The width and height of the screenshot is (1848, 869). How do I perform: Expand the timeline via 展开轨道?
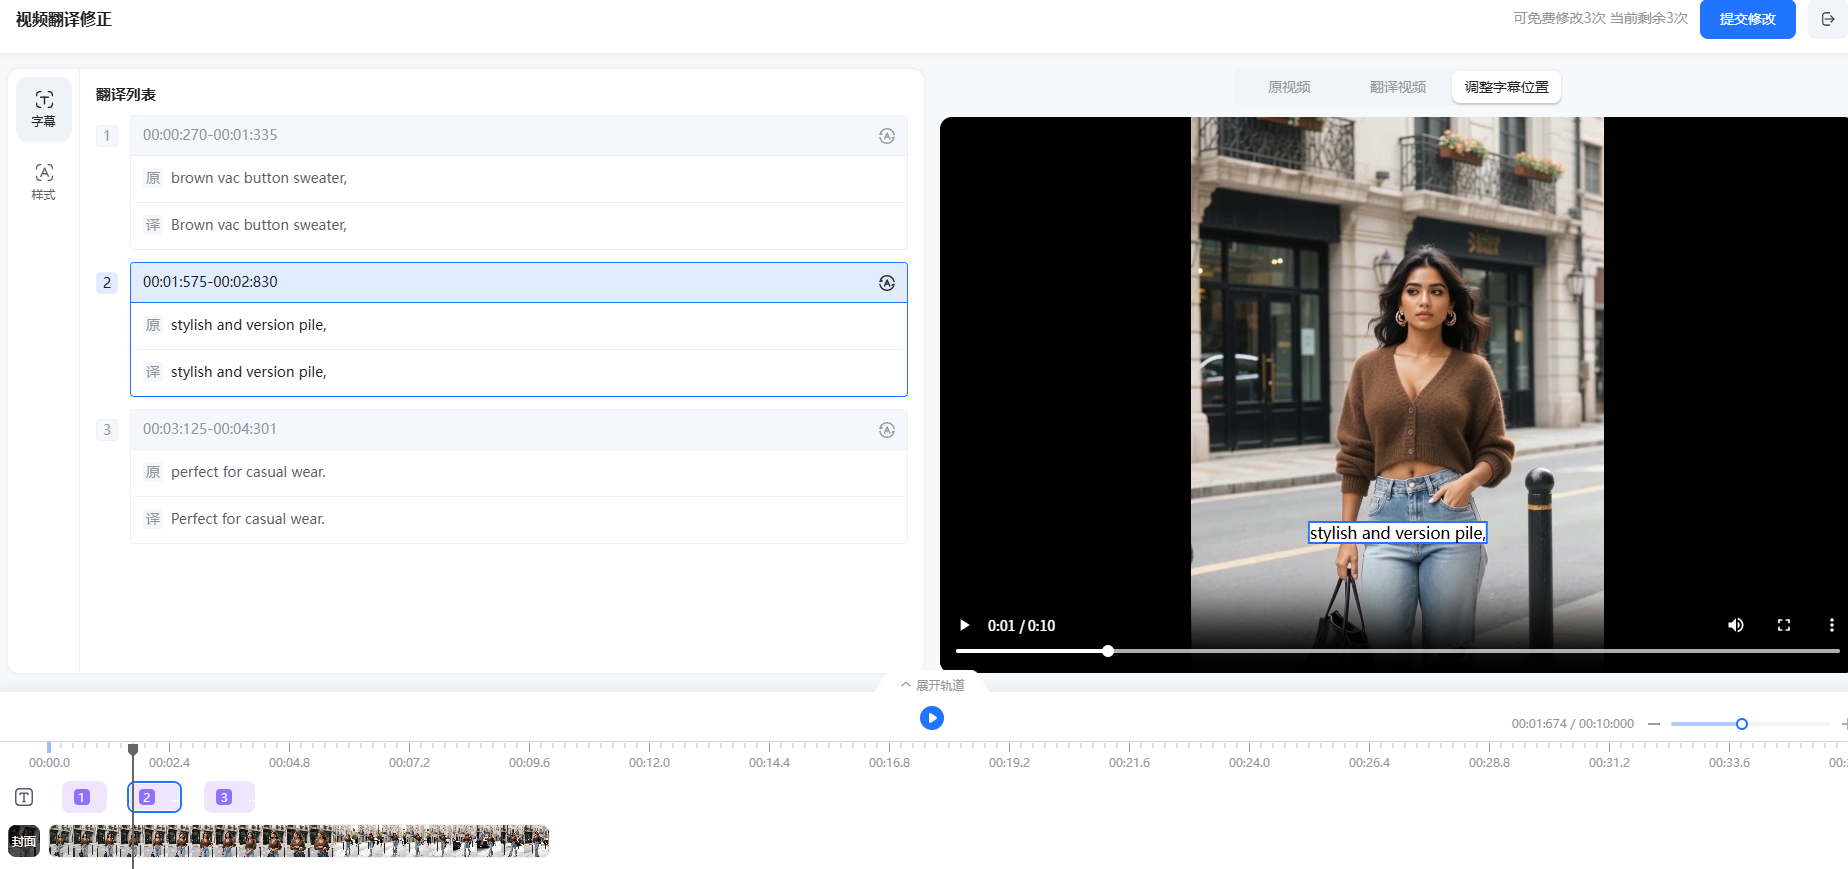click(x=932, y=685)
